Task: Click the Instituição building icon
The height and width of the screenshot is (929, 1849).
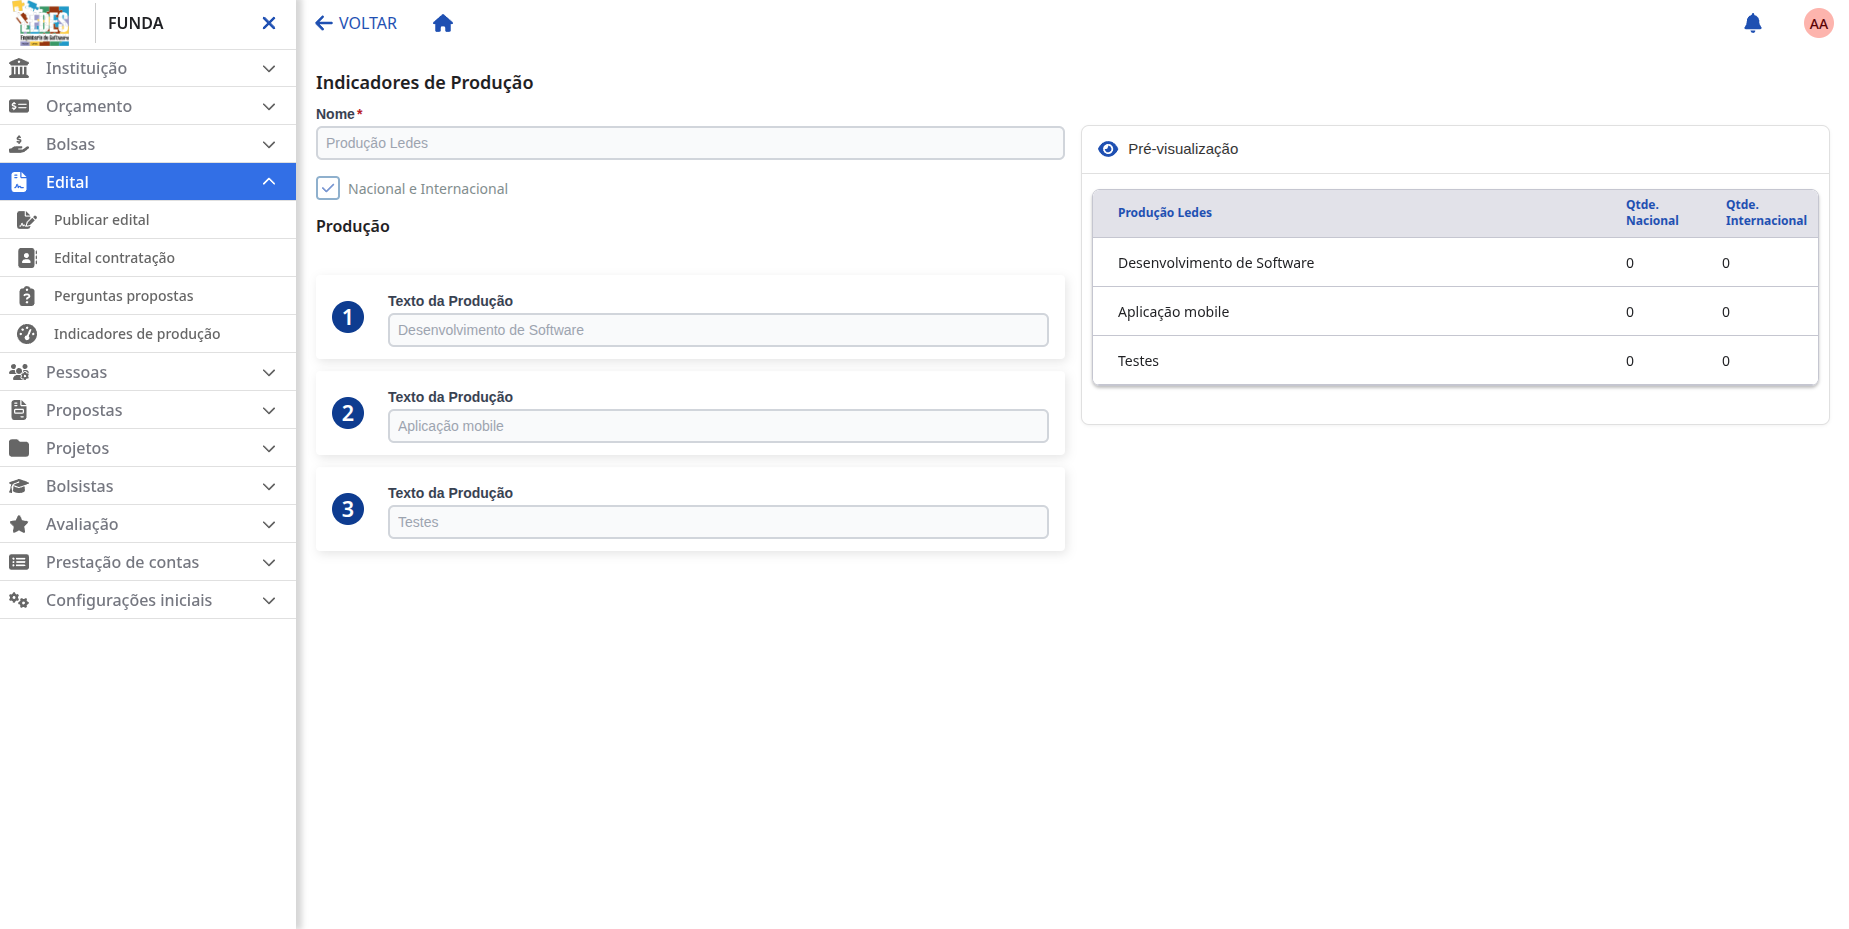Action: 19,68
